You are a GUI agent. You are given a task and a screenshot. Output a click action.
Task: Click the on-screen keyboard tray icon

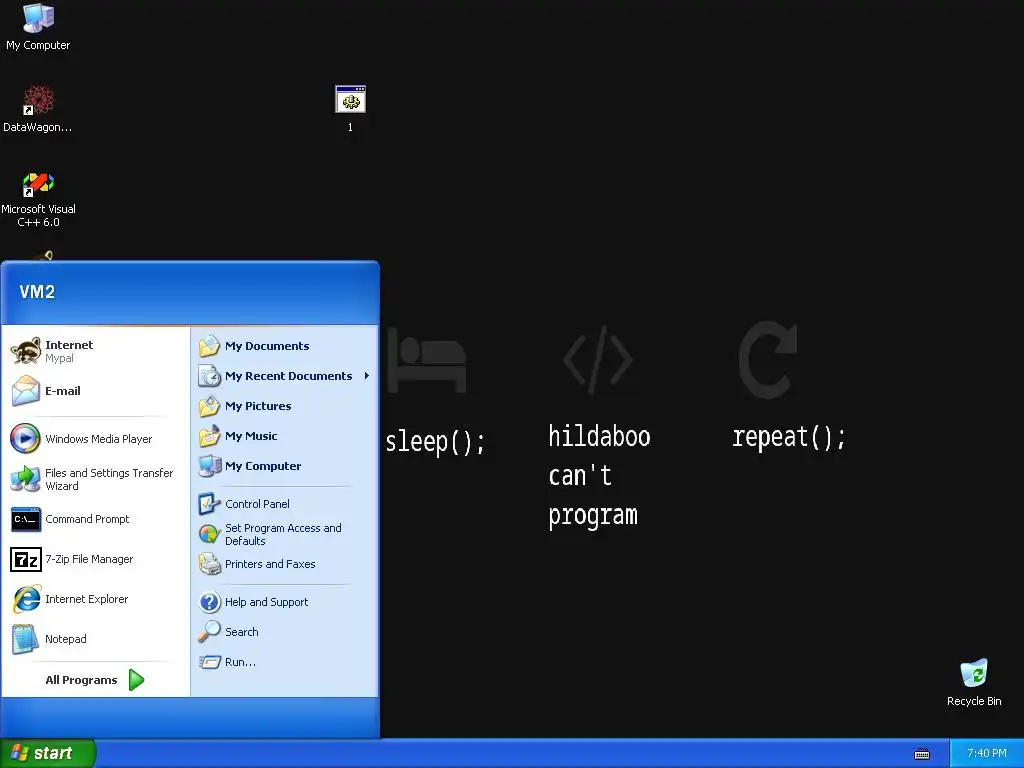point(921,754)
